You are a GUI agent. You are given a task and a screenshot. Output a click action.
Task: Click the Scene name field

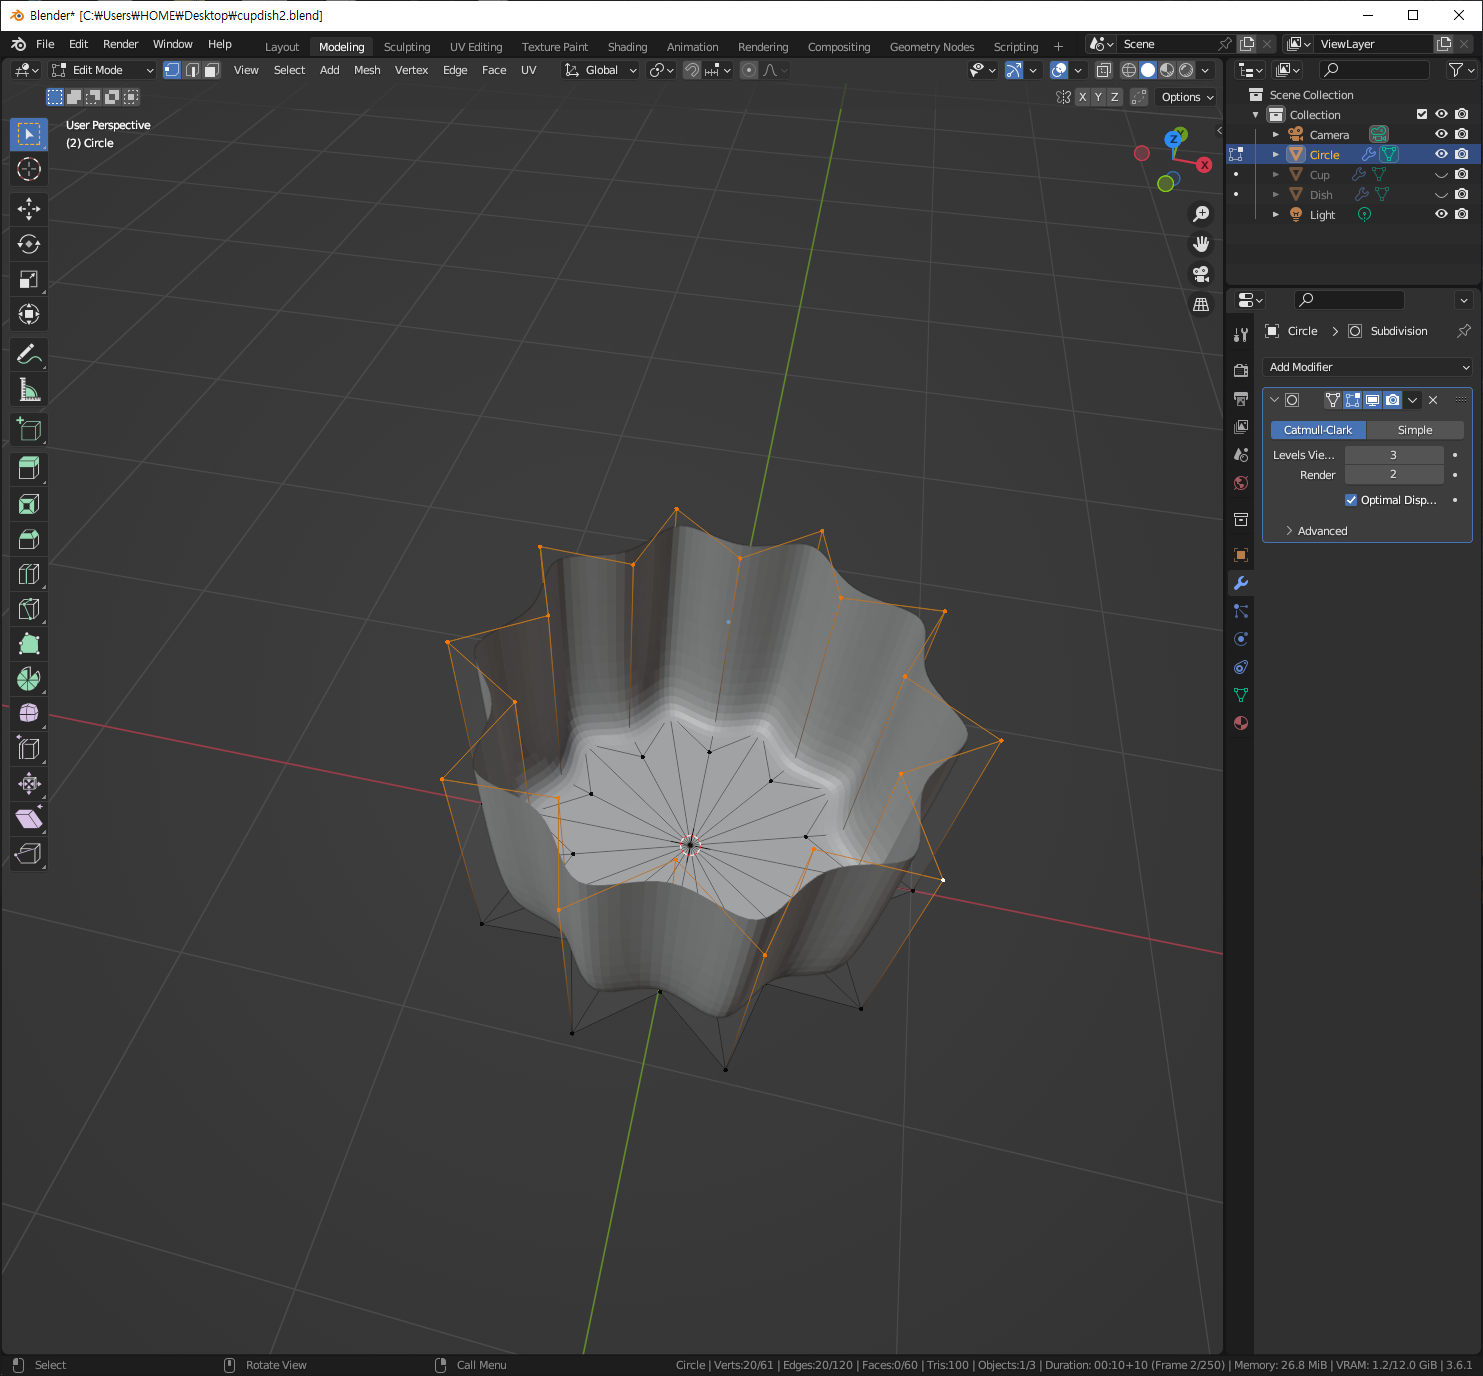(1167, 44)
